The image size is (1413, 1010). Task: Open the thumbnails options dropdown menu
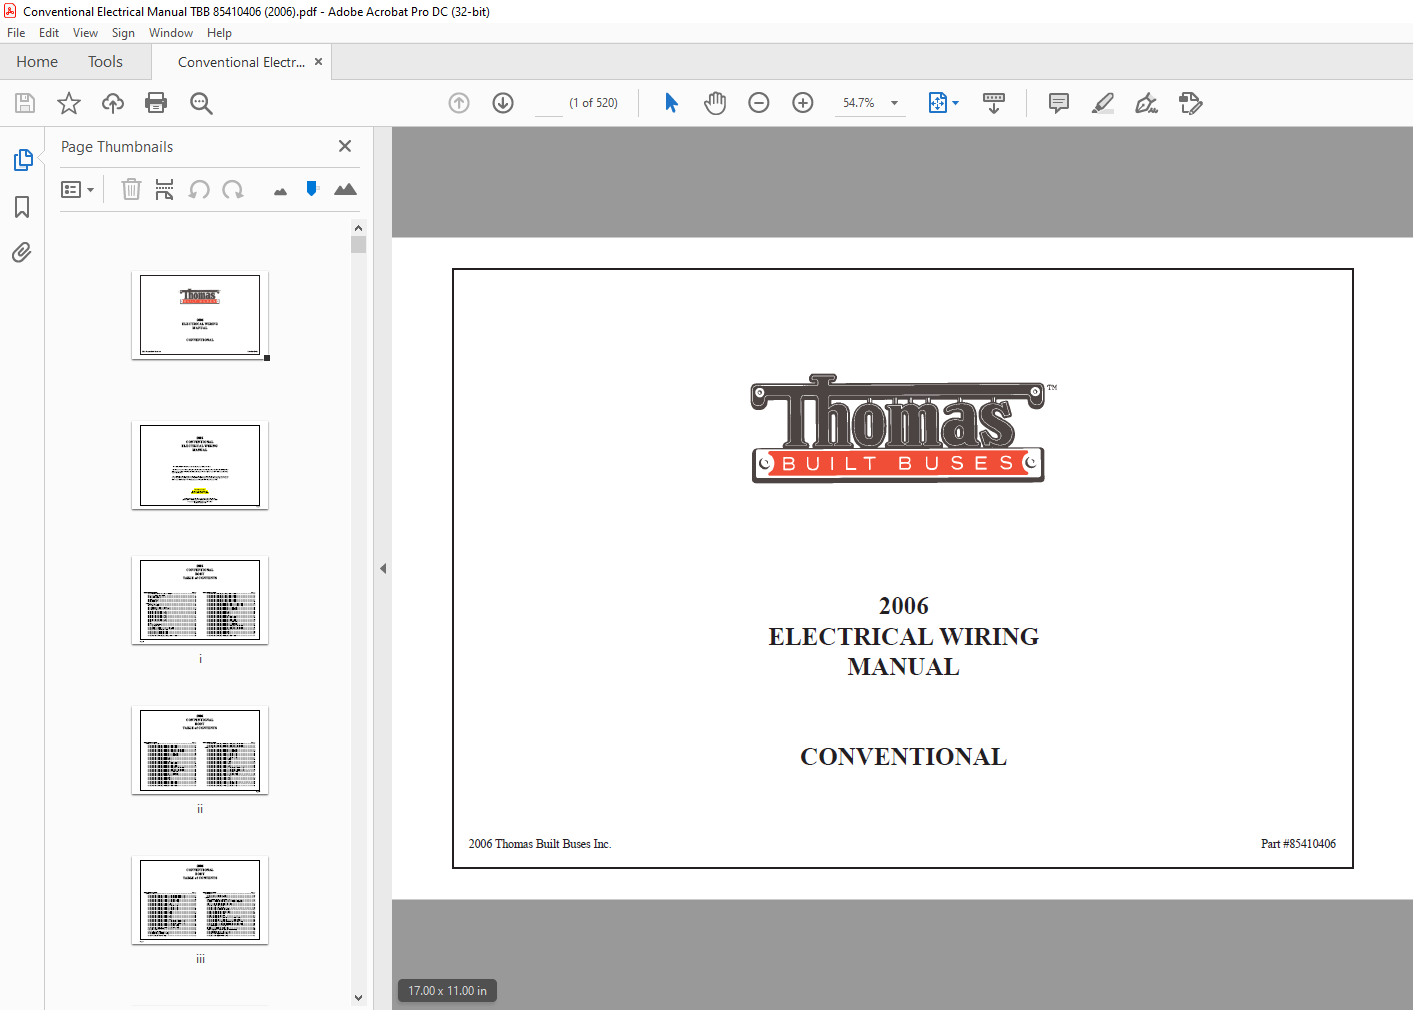pos(78,189)
